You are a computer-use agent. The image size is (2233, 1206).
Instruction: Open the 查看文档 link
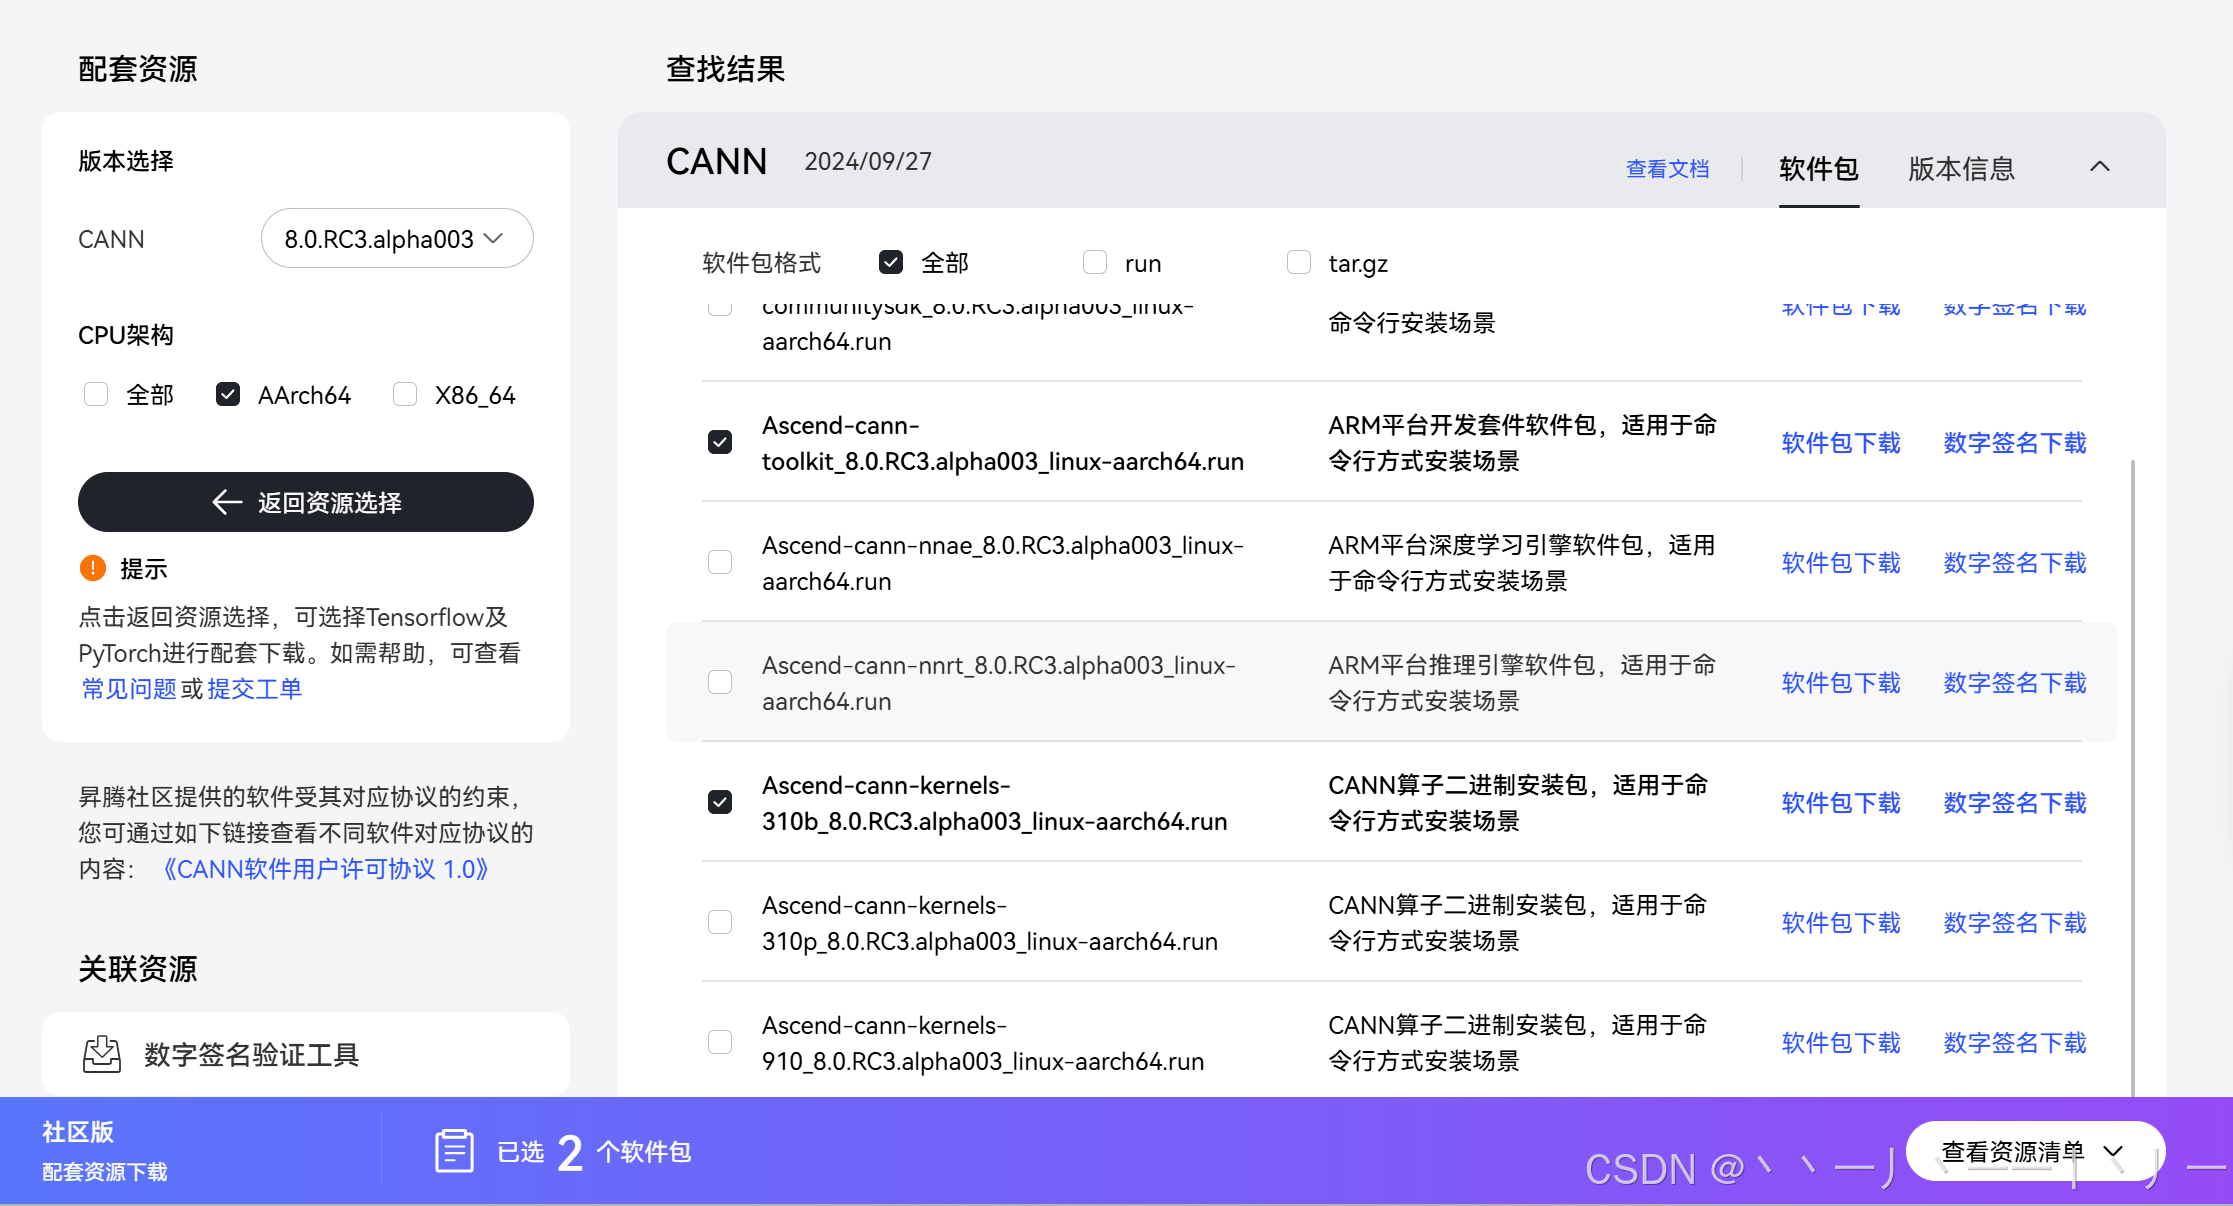[x=1667, y=168]
